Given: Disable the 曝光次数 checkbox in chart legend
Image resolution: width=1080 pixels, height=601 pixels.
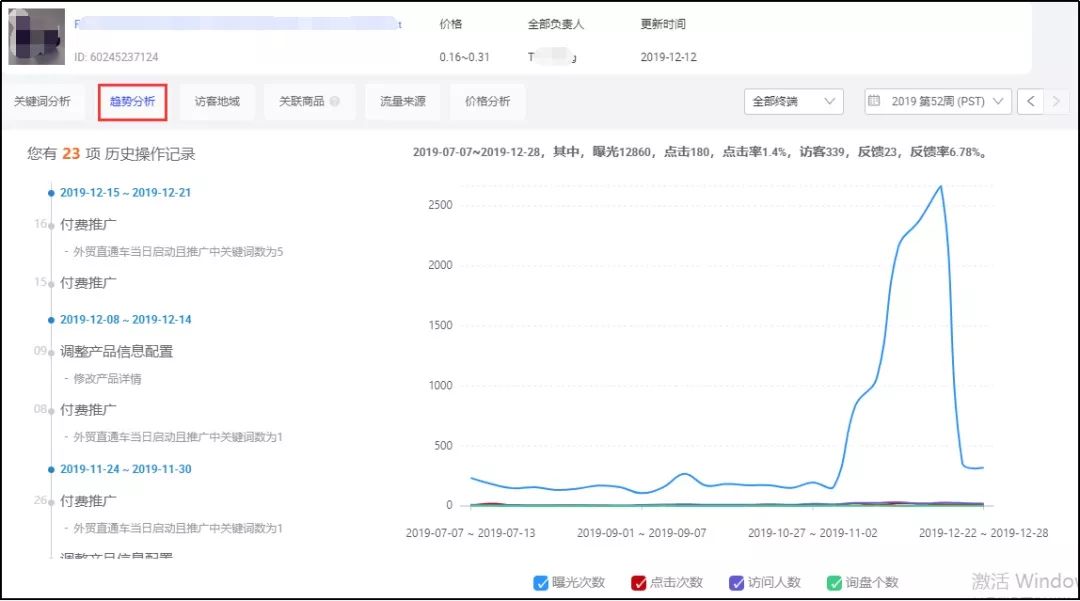Looking at the screenshot, I should pyautogui.click(x=540, y=581).
